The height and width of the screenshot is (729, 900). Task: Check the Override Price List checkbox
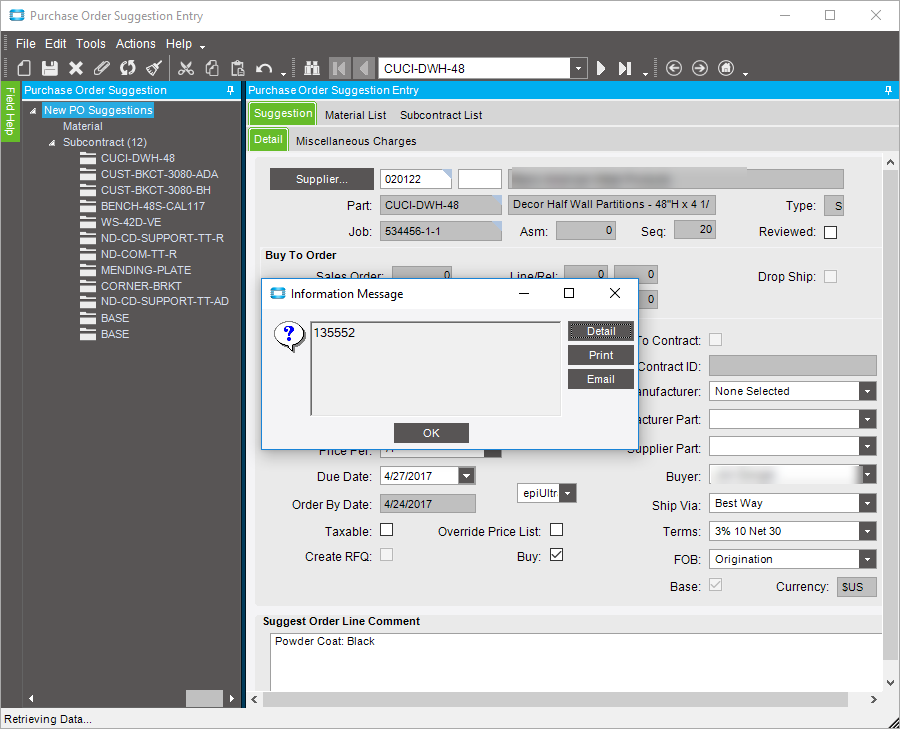pyautogui.click(x=557, y=530)
